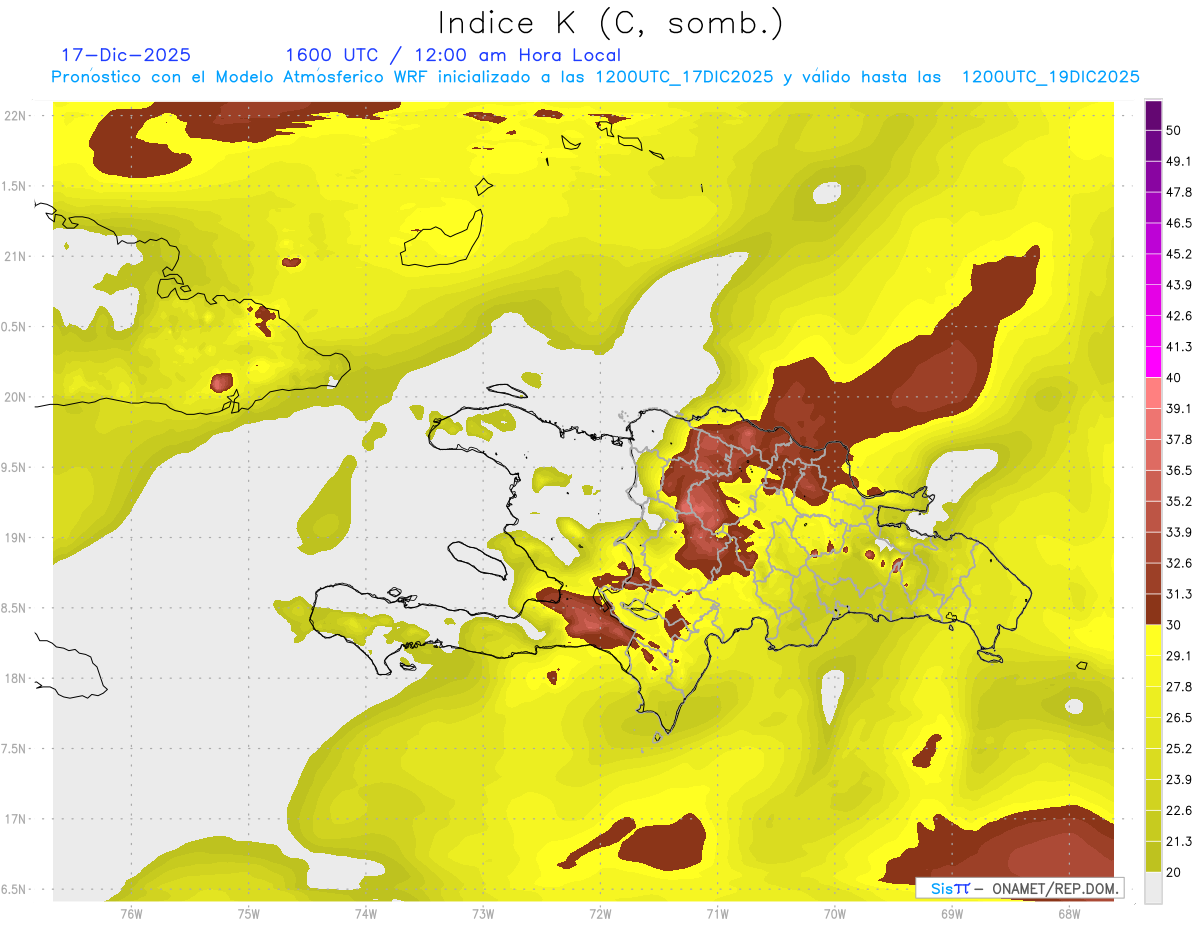Click the colorbar label '42.6'
The width and height of the screenshot is (1200, 927).
(1179, 316)
